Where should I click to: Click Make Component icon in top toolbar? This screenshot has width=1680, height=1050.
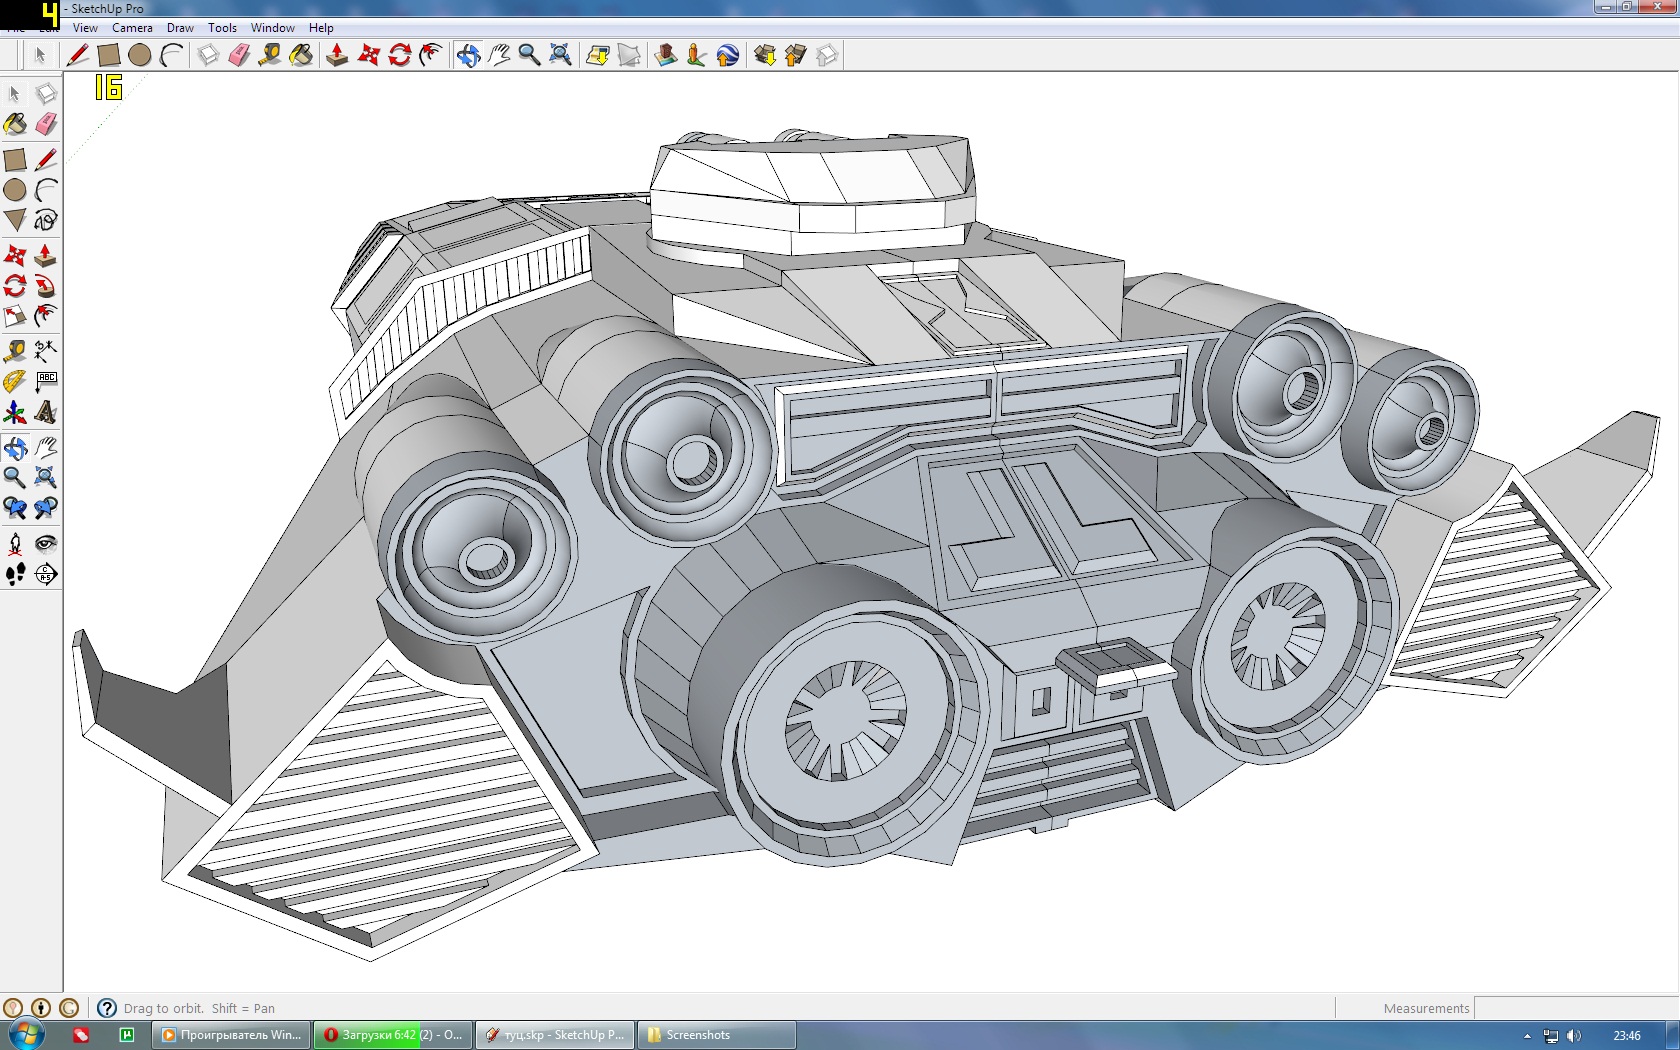point(208,55)
